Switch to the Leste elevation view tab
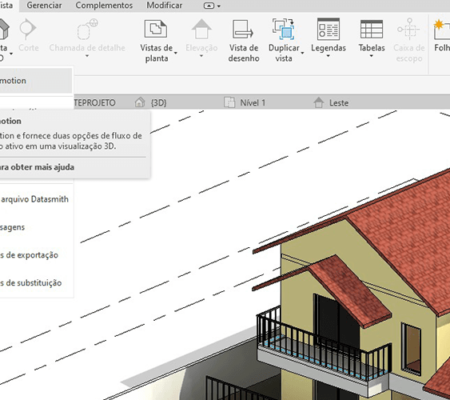The height and width of the screenshot is (400, 450). pos(331,103)
